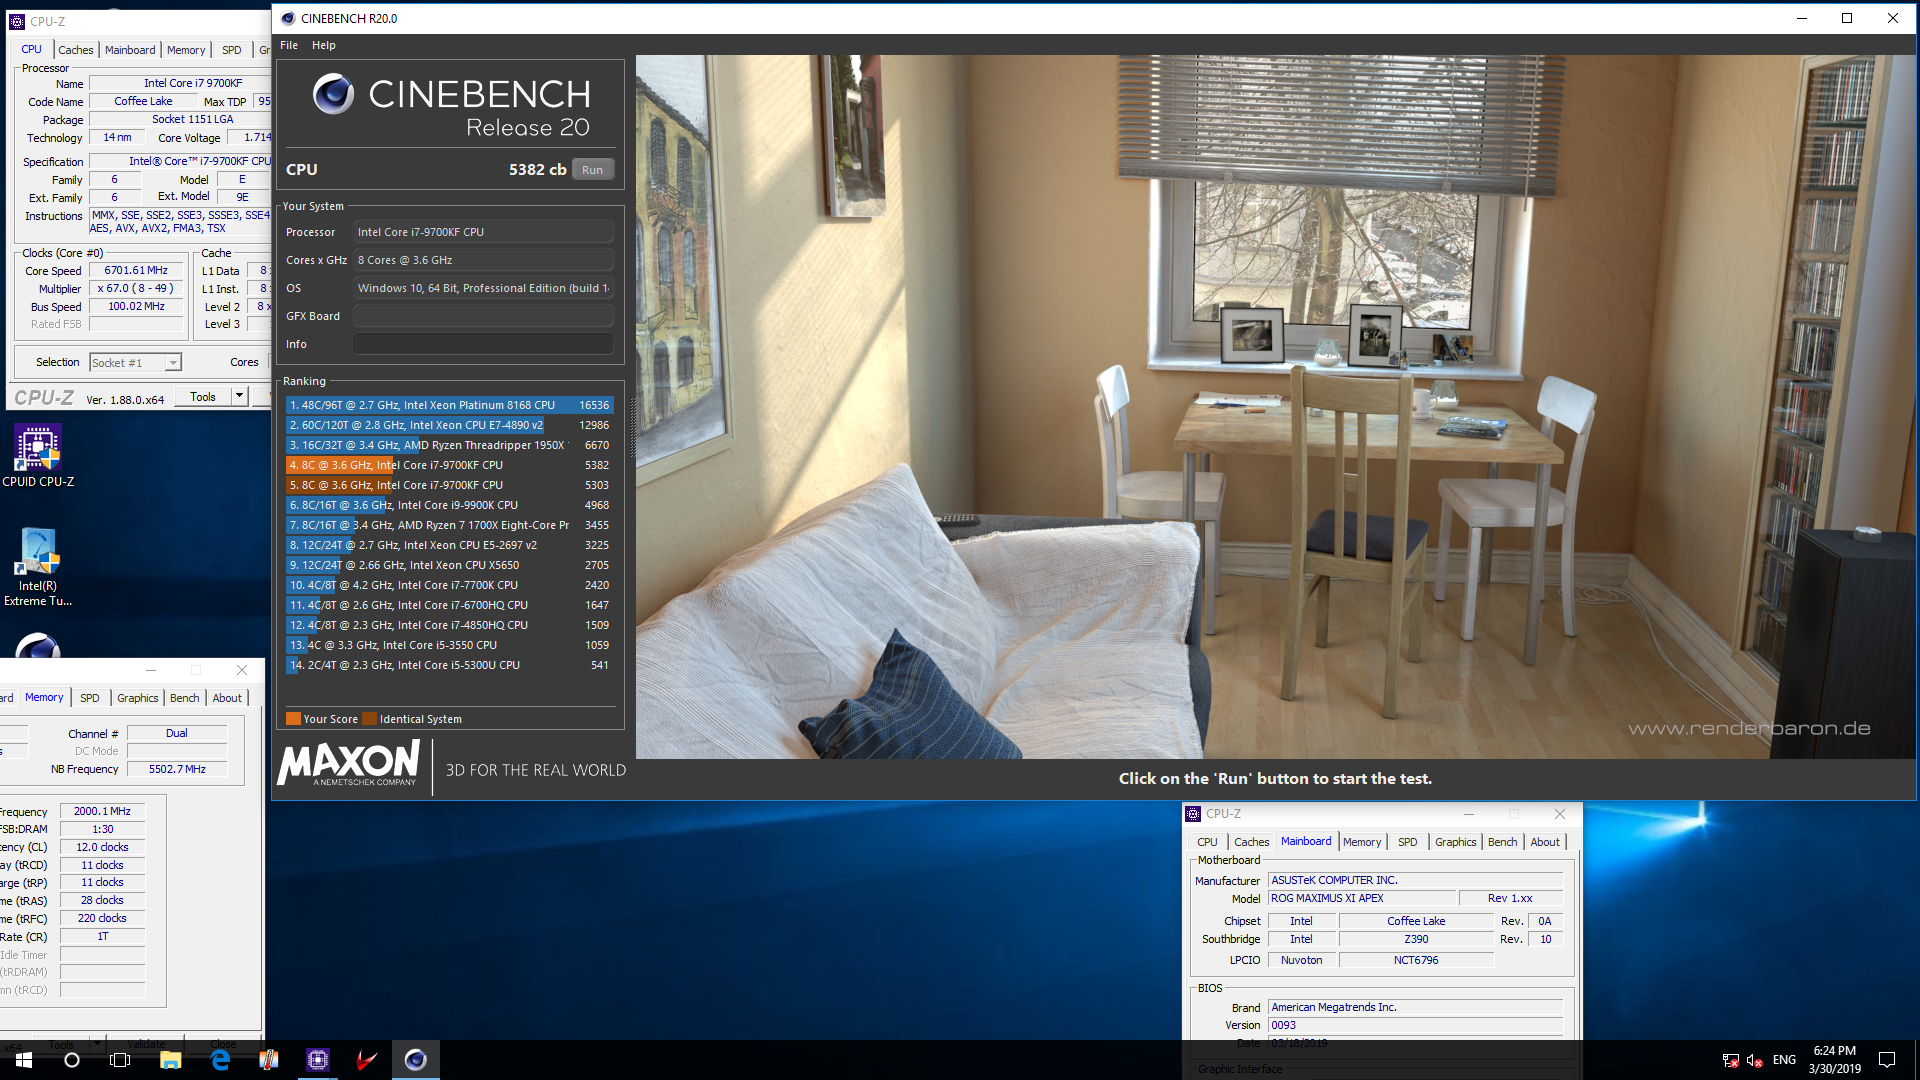Open the Help menu in Cinebench
The height and width of the screenshot is (1080, 1920).
click(x=323, y=45)
